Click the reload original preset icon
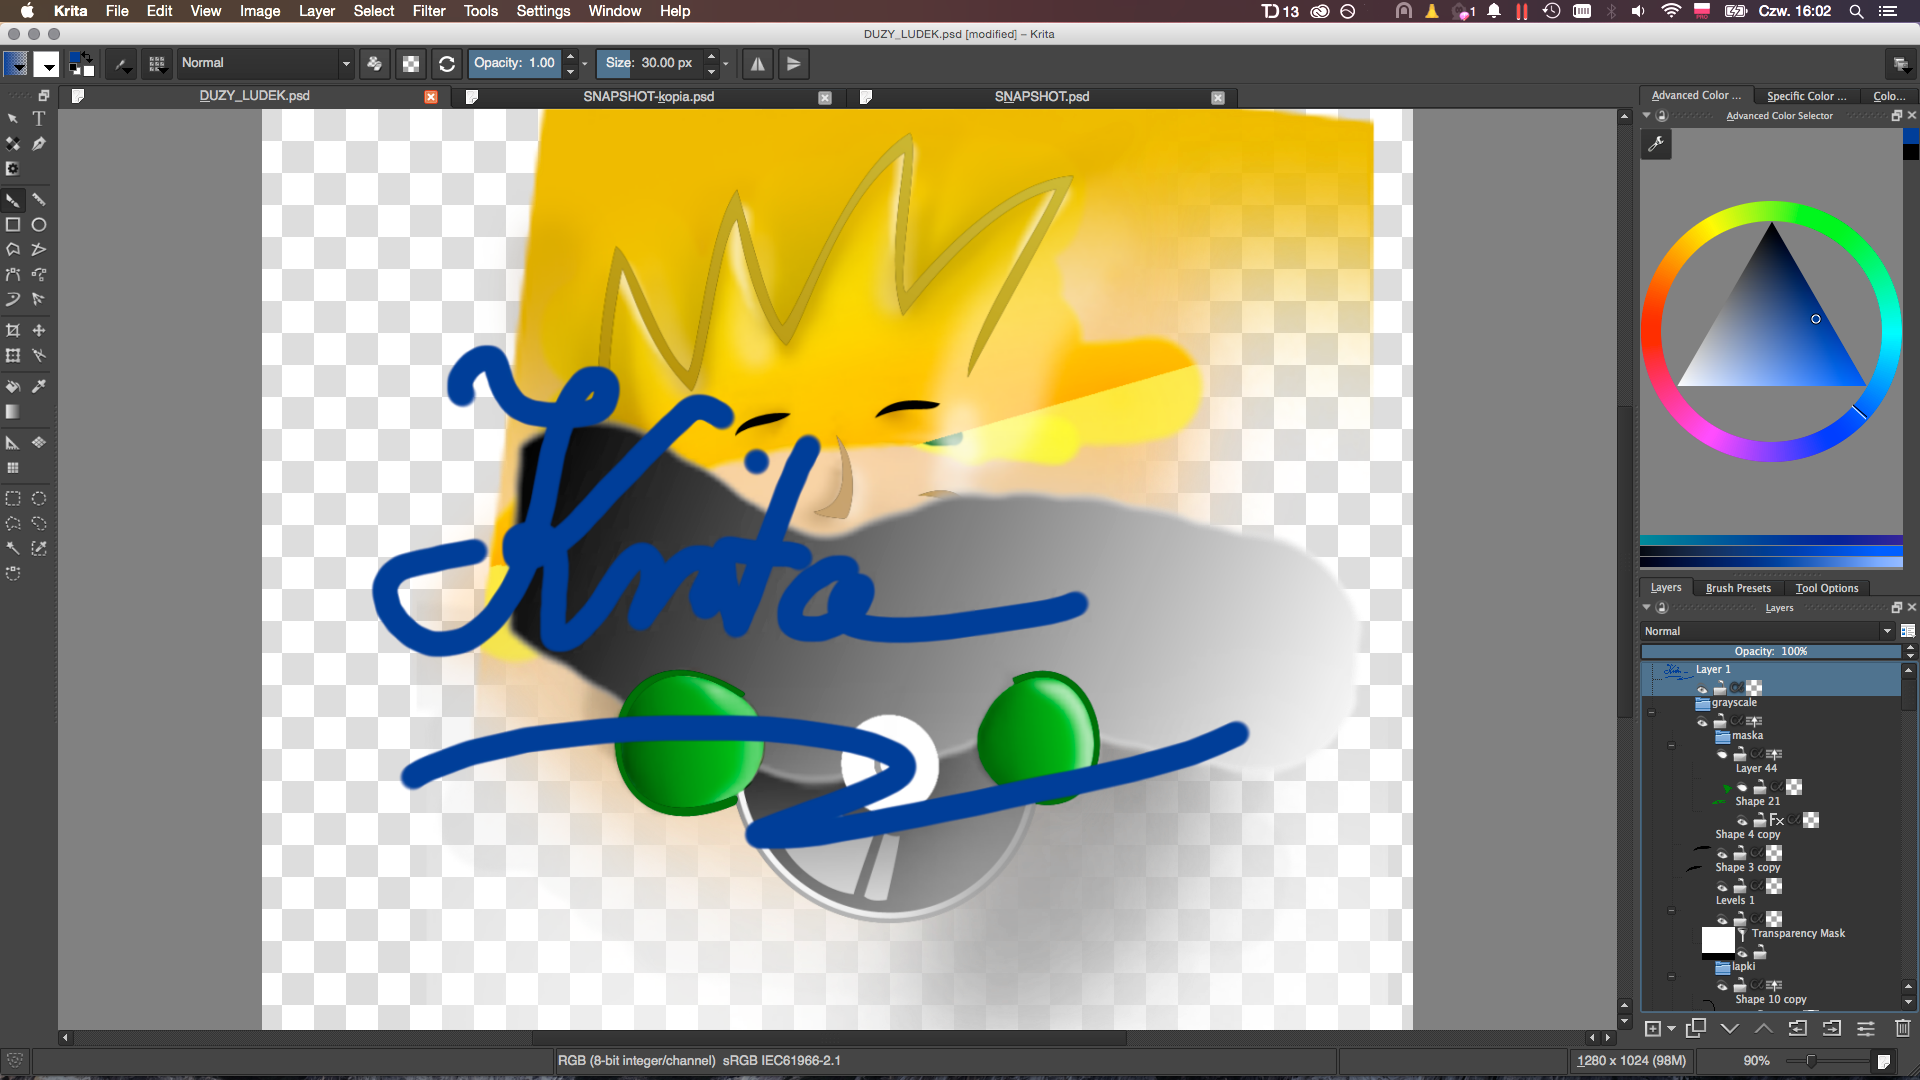The width and height of the screenshot is (1920, 1080). click(447, 64)
